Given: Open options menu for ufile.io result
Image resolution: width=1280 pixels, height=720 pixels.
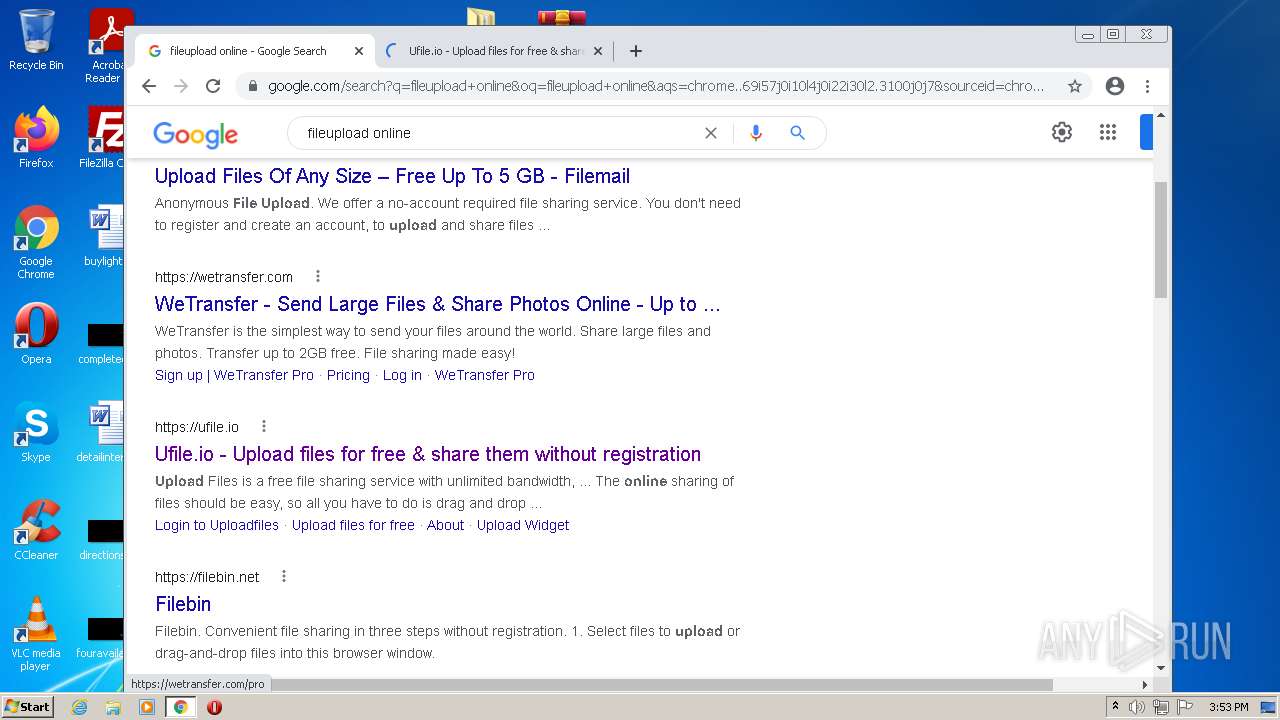Looking at the screenshot, I should tap(264, 426).
